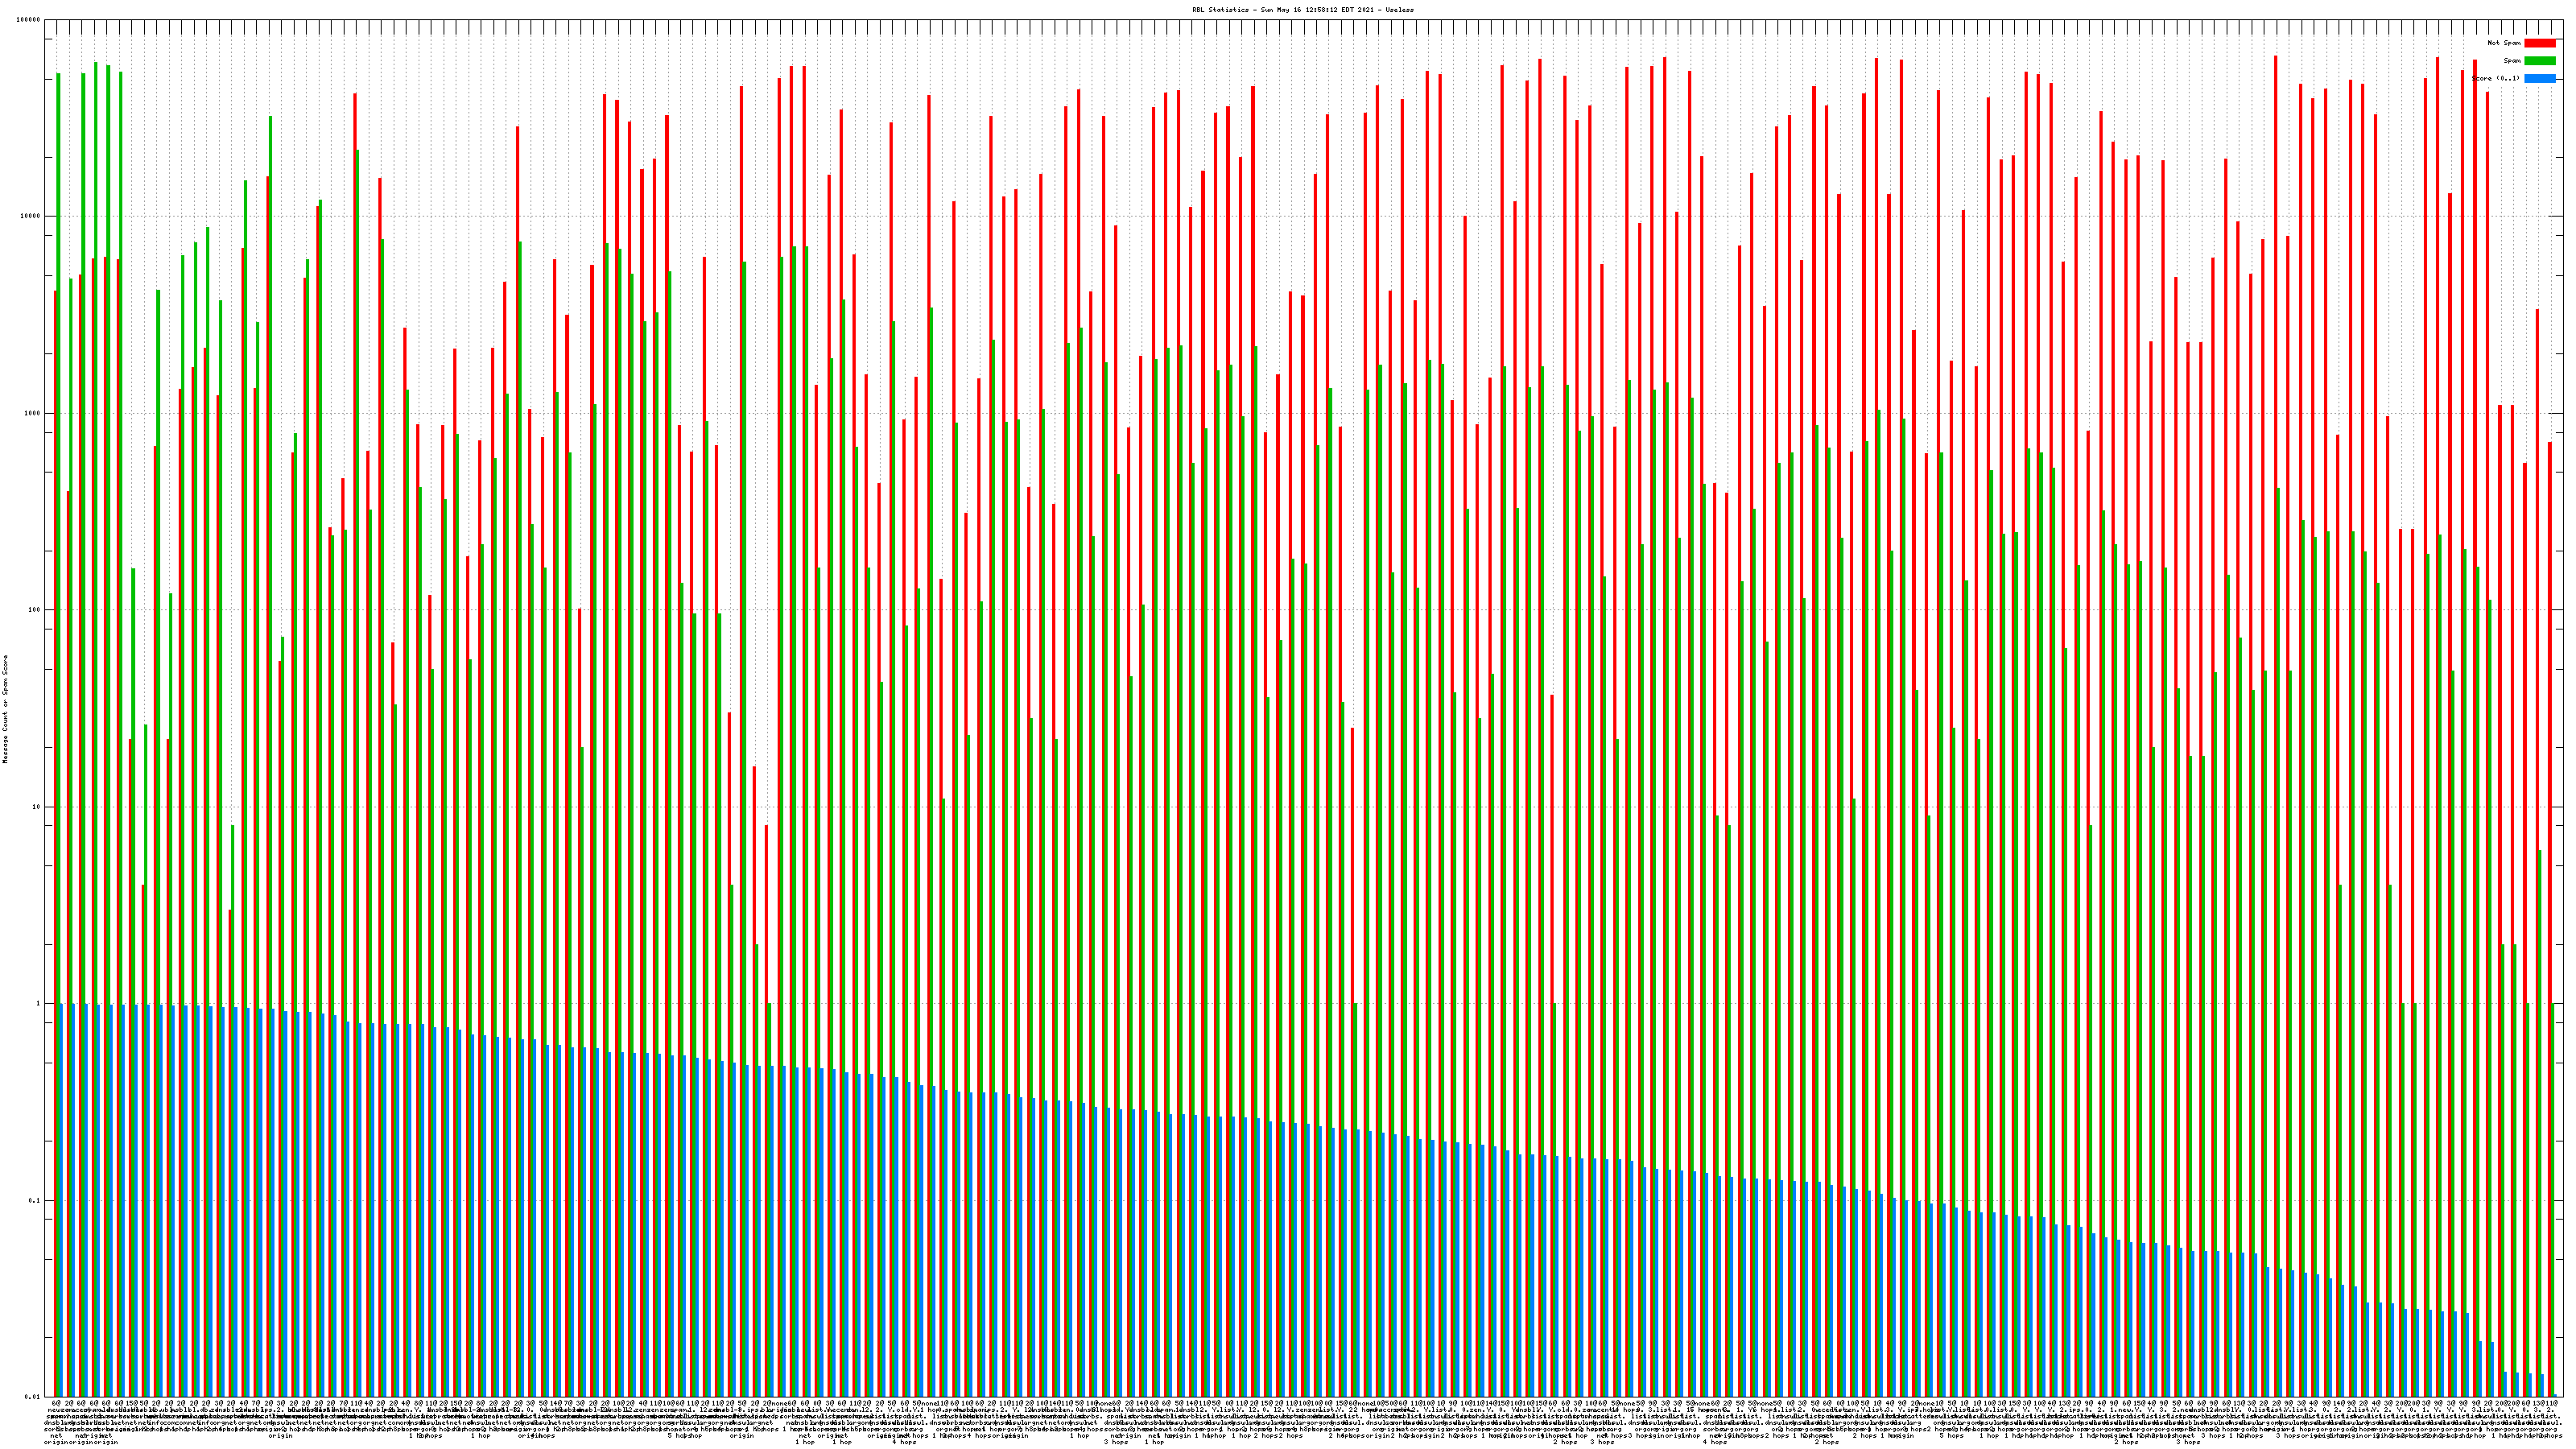Click the green Spam legend swatch
Image resolution: width=2576 pixels, height=1449 pixels.
click(2539, 61)
